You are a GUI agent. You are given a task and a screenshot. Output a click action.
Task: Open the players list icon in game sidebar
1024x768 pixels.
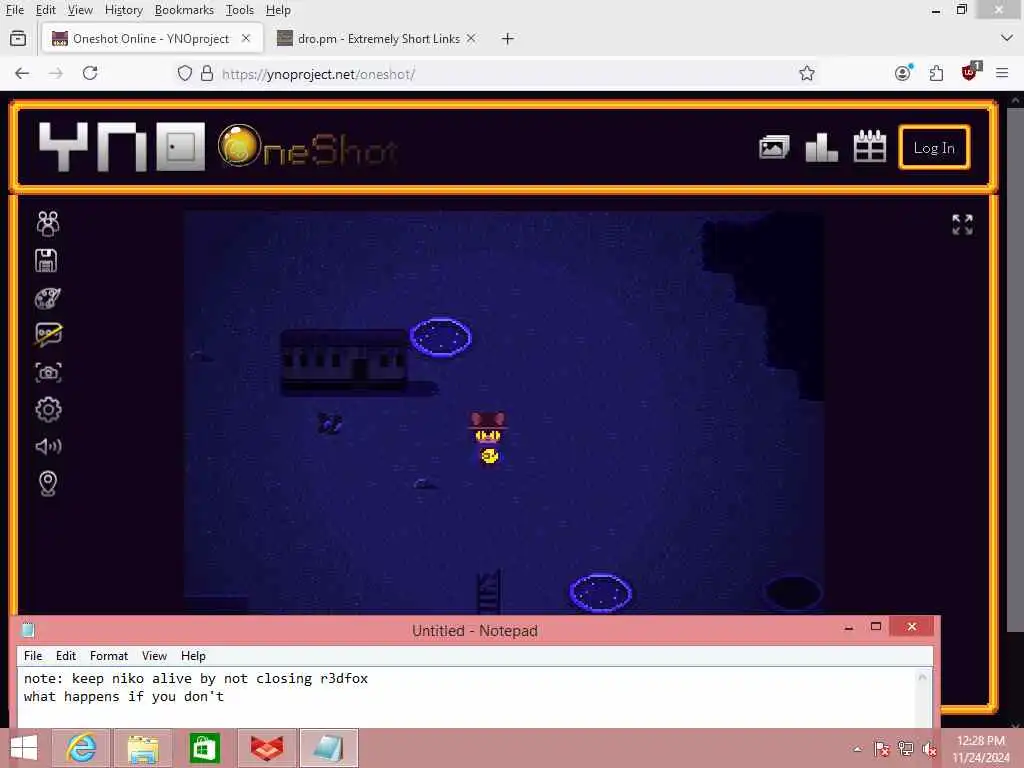click(48, 223)
